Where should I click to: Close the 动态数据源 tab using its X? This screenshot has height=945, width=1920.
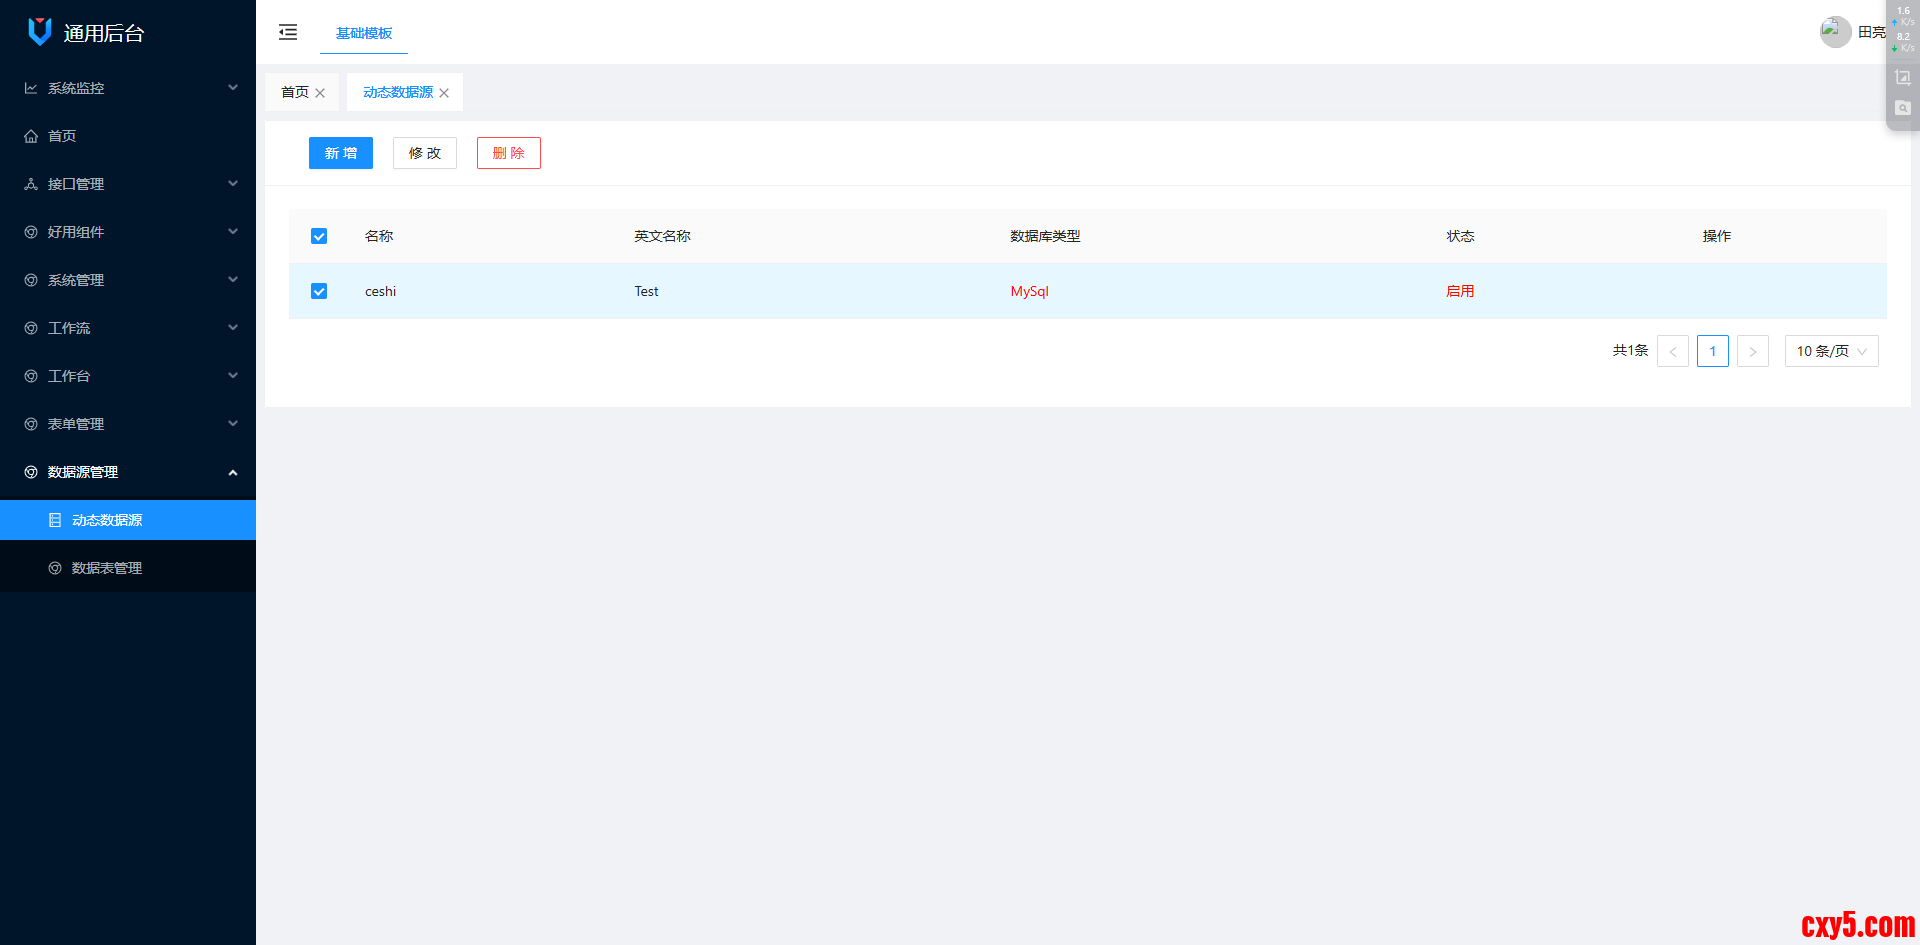pyautogui.click(x=444, y=93)
